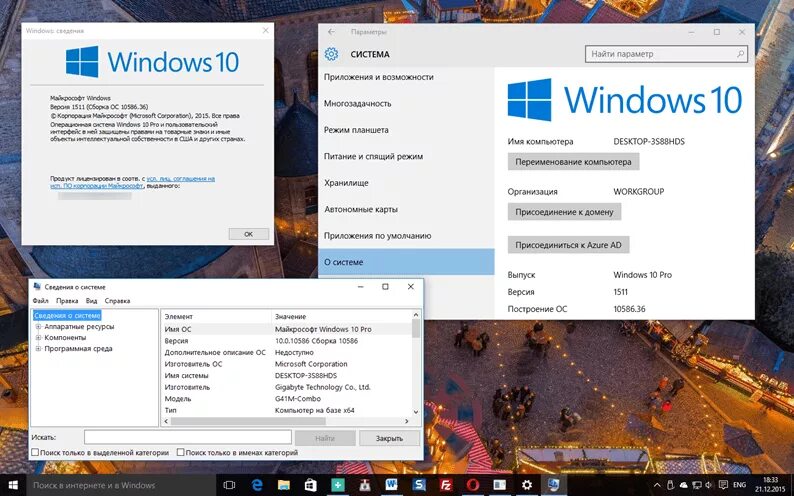Open the Вид menu in System Information

pos(91,301)
